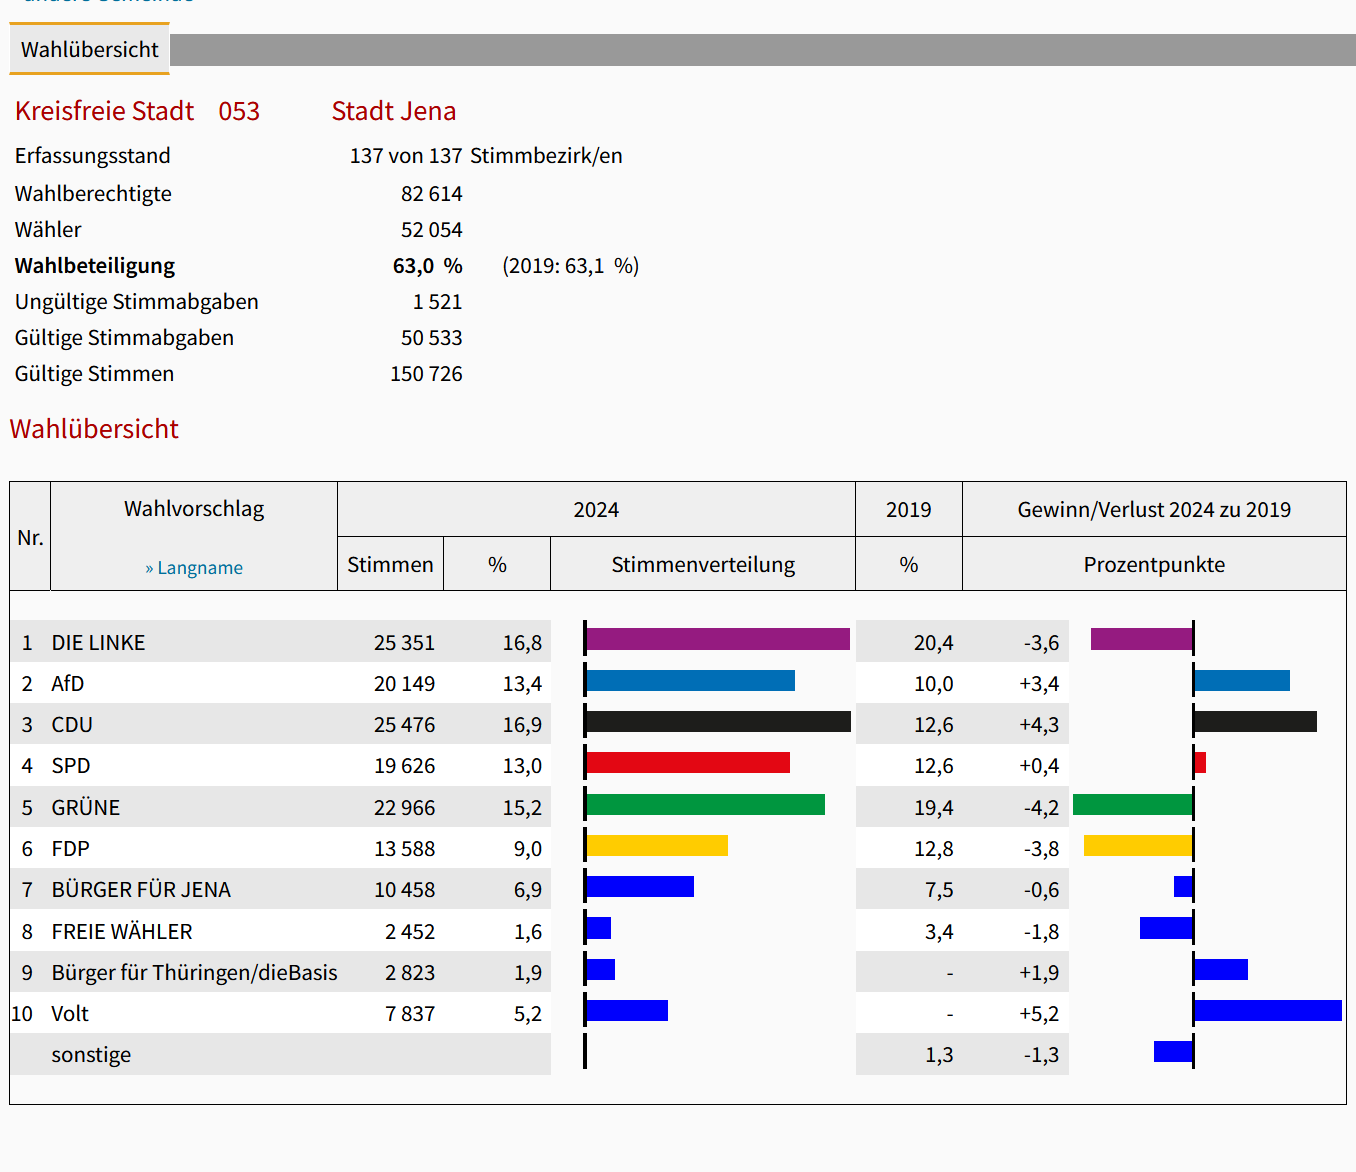Screen dimensions: 1356x1172
Task: Click the Gültige Stimmen value 150 726
Action: [426, 374]
